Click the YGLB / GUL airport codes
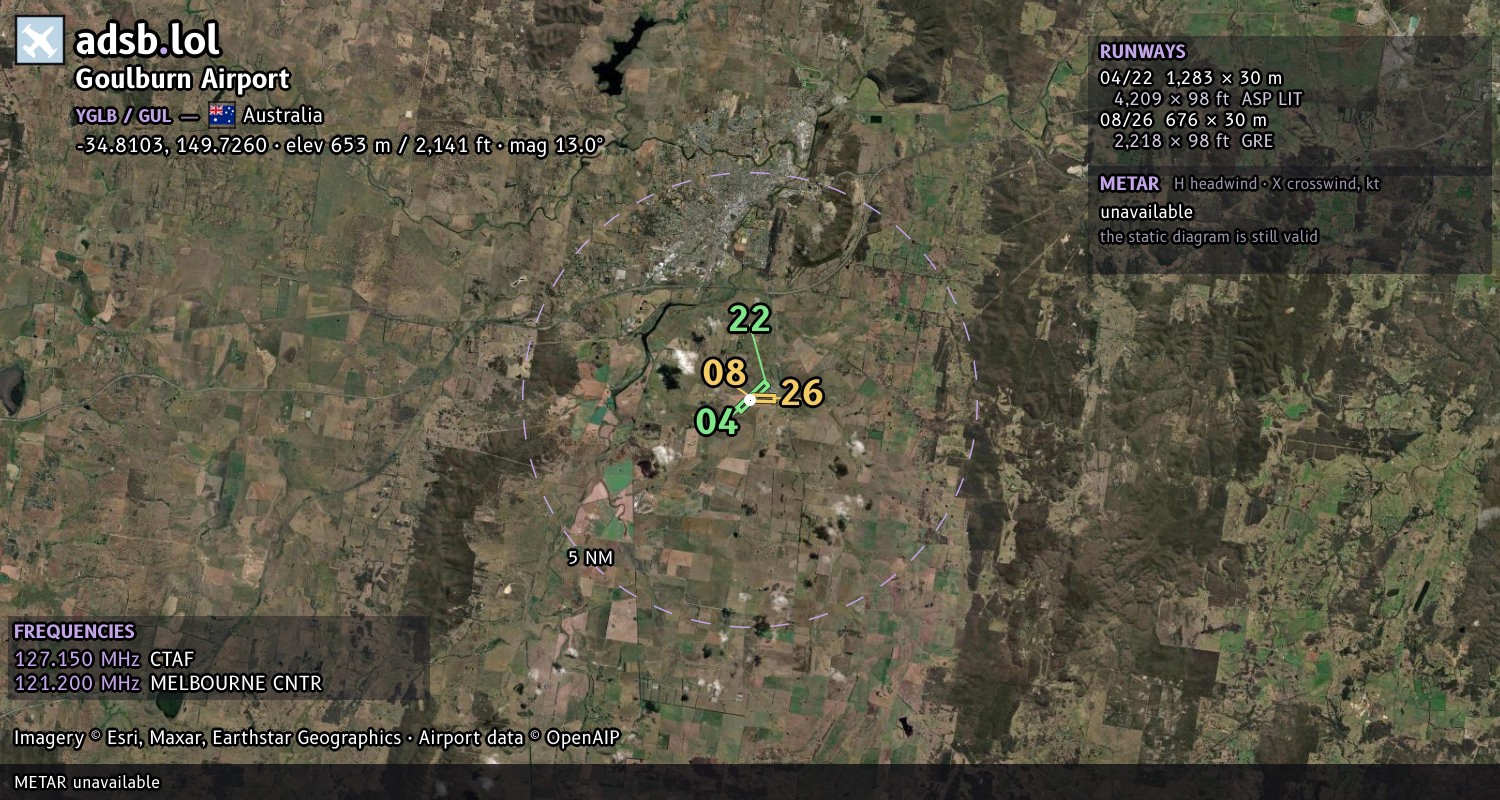1500x800 pixels. click(123, 116)
